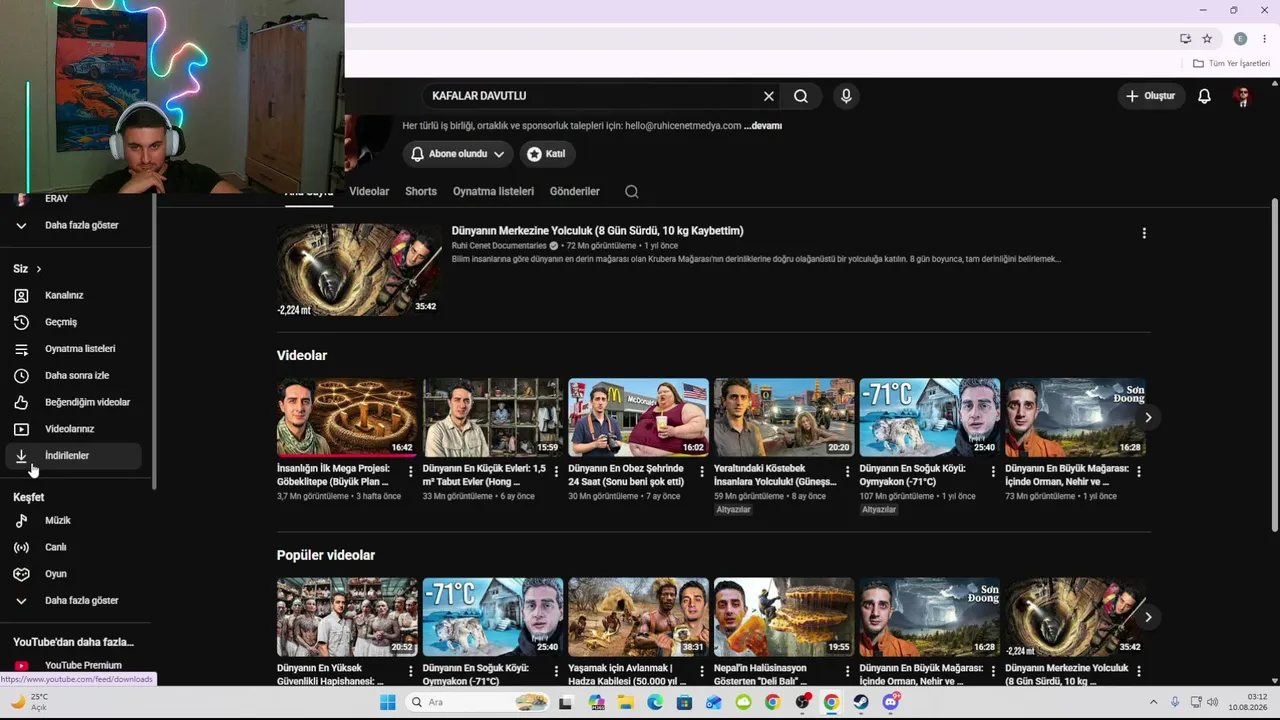
Task: Switch to the Oynatma listeleri tab
Action: pos(493,191)
